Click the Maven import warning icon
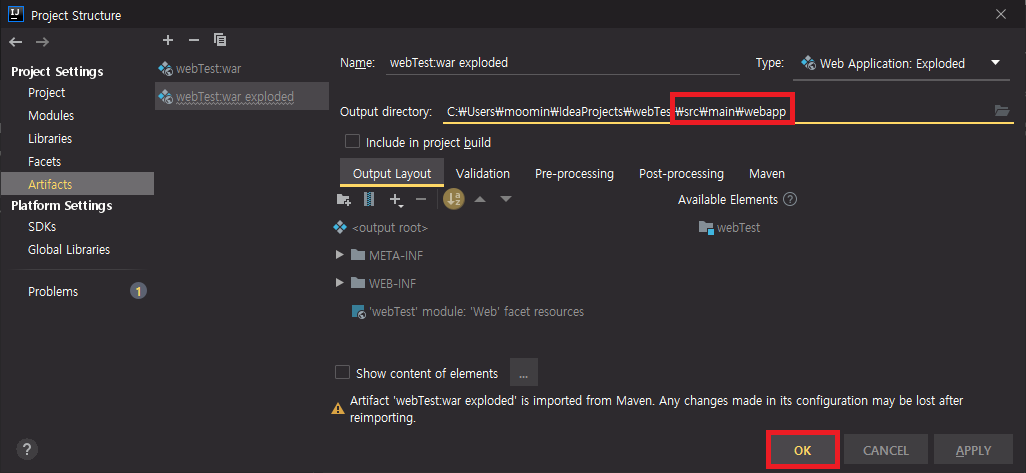This screenshot has height=473, width=1026. [338, 408]
